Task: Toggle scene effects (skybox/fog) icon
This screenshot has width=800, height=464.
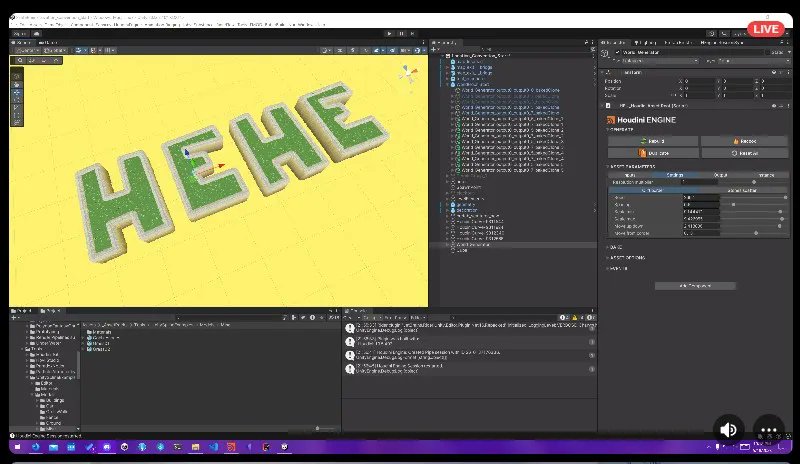Action: (x=378, y=51)
